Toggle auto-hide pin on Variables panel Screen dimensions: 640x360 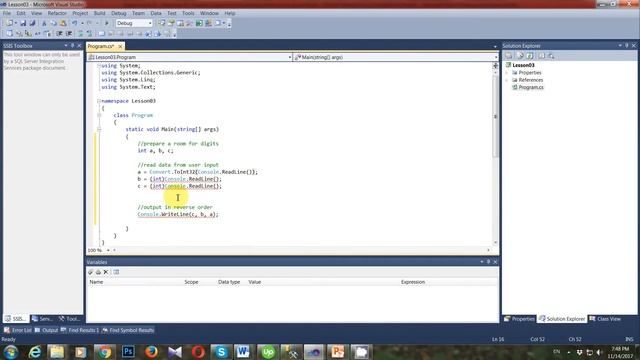pos(488,262)
